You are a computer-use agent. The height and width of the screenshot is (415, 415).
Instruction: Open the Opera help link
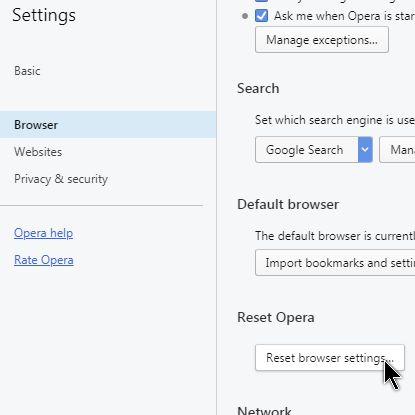[43, 233]
